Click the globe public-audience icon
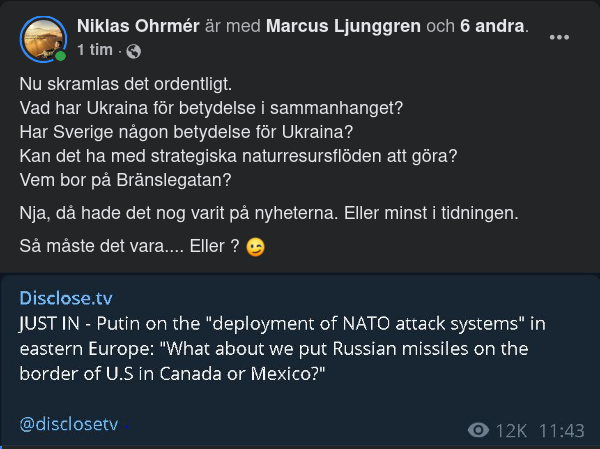 [x=135, y=50]
